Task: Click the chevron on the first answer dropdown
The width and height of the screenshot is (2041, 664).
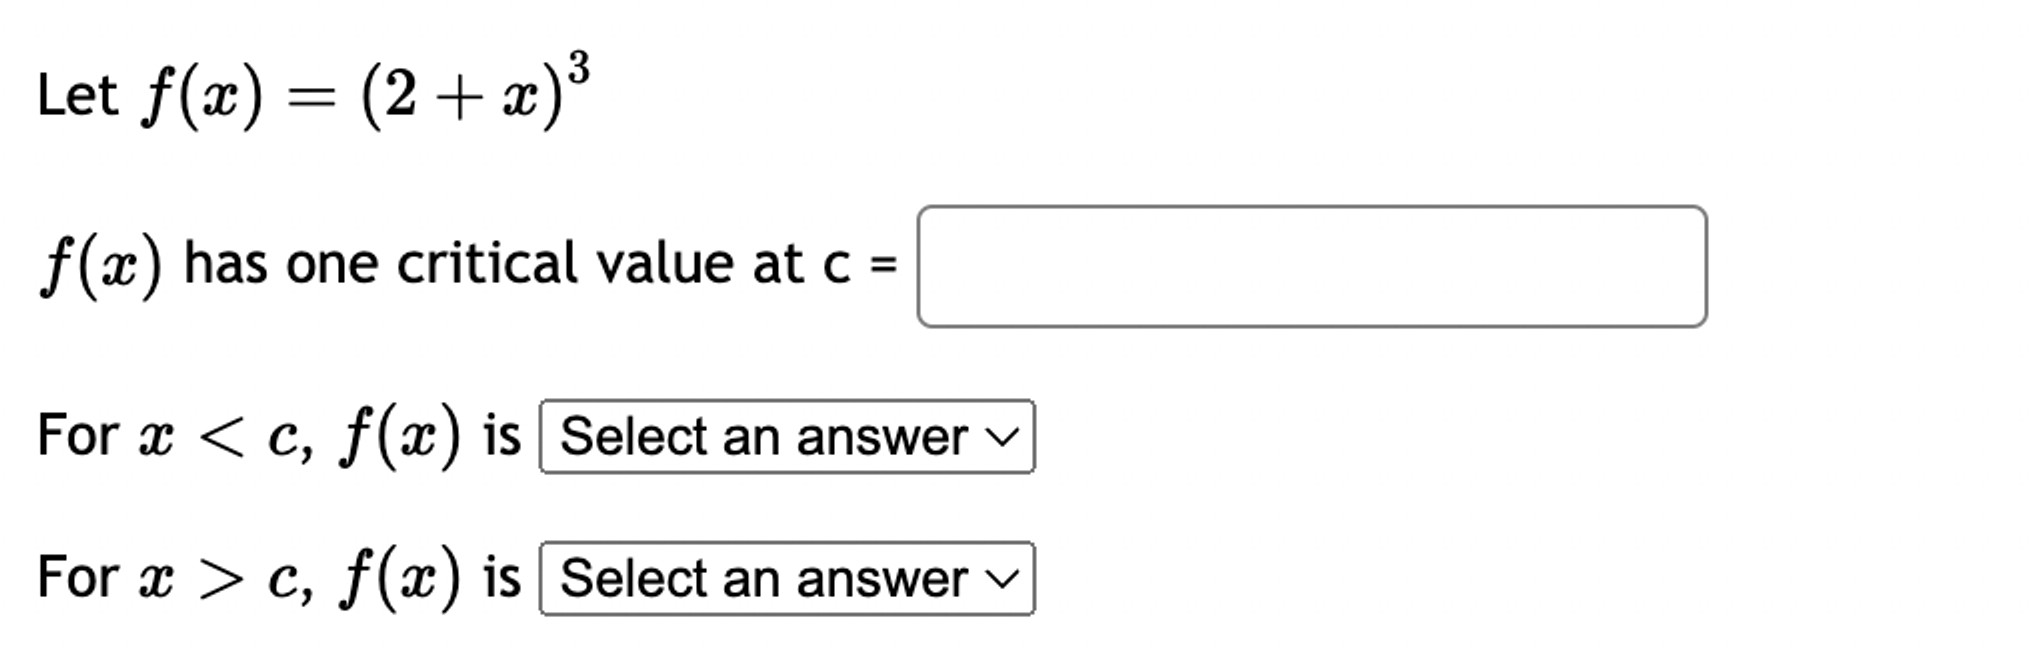Action: pyautogui.click(x=1002, y=437)
